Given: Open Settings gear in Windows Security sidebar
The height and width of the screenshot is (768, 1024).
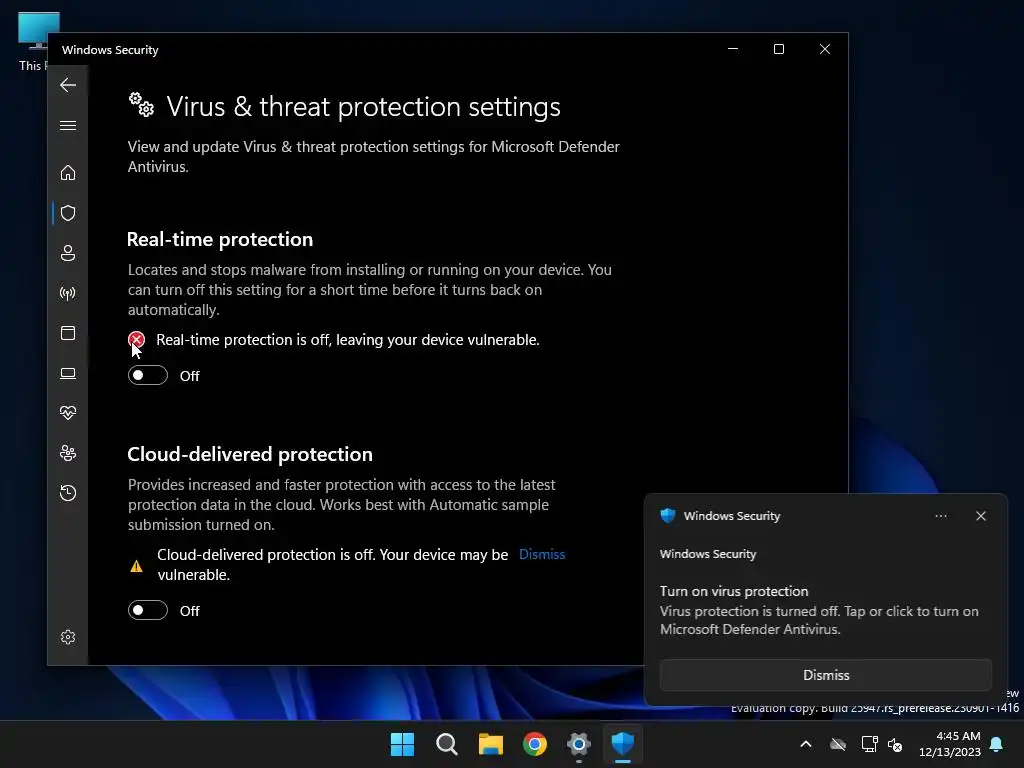Looking at the screenshot, I should 68,637.
